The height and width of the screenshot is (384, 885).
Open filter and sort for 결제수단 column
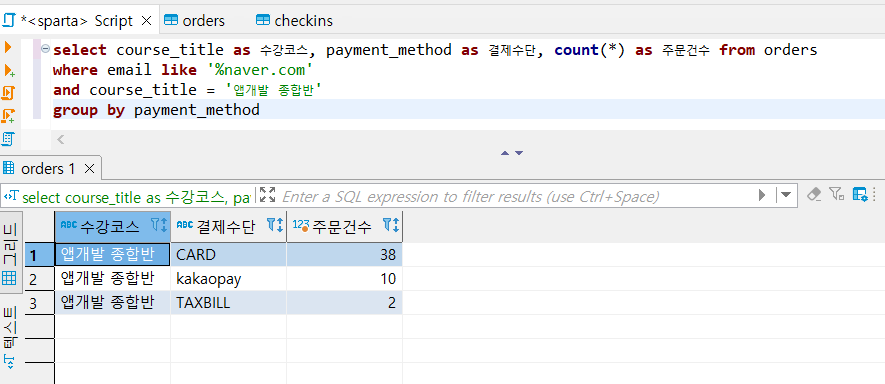pos(275,226)
